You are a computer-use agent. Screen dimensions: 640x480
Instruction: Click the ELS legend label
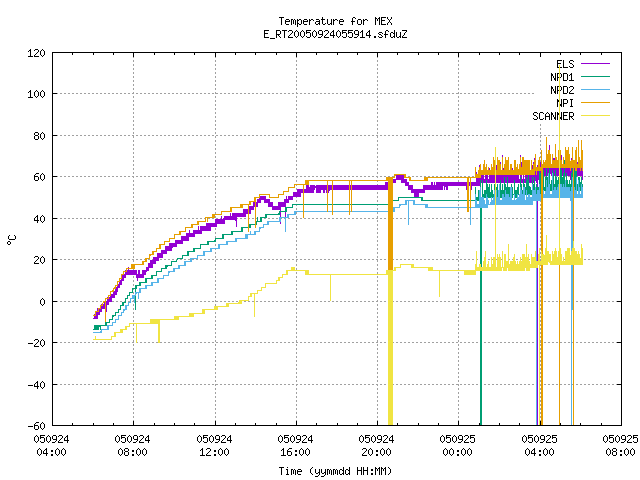click(x=565, y=64)
